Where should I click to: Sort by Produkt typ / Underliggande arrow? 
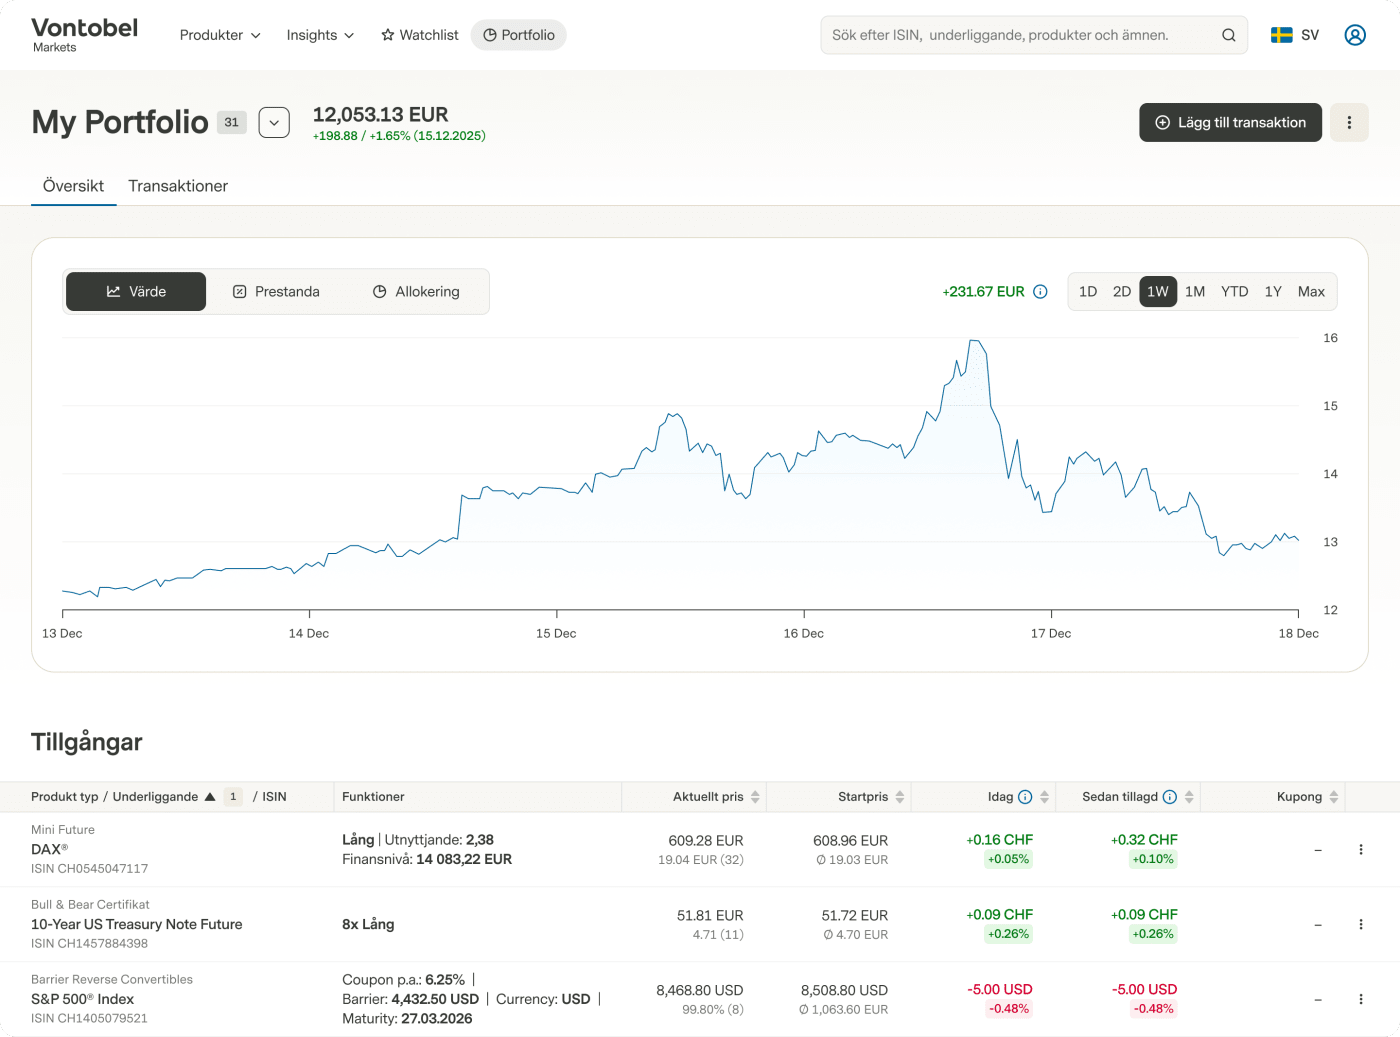tap(210, 797)
